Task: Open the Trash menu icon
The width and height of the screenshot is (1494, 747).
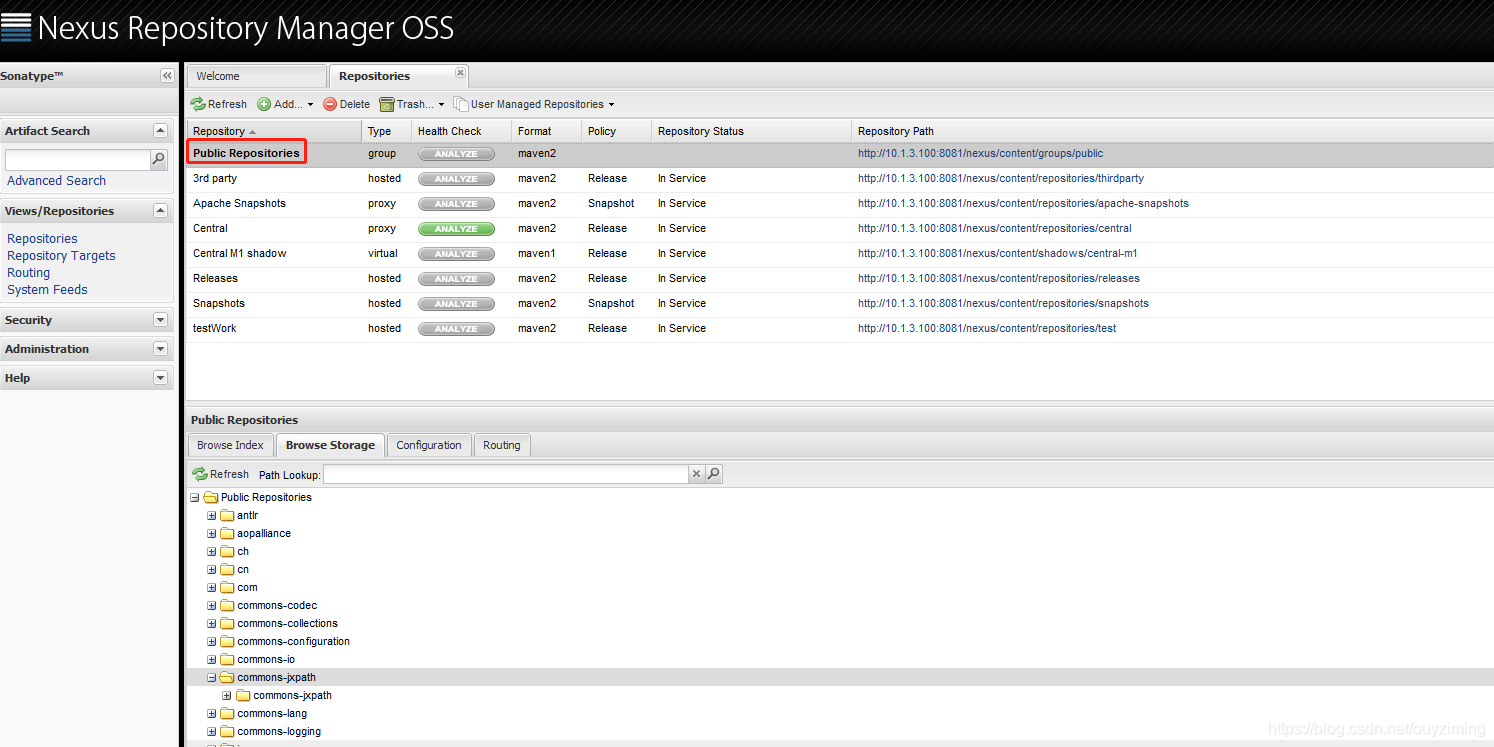Action: (x=387, y=104)
